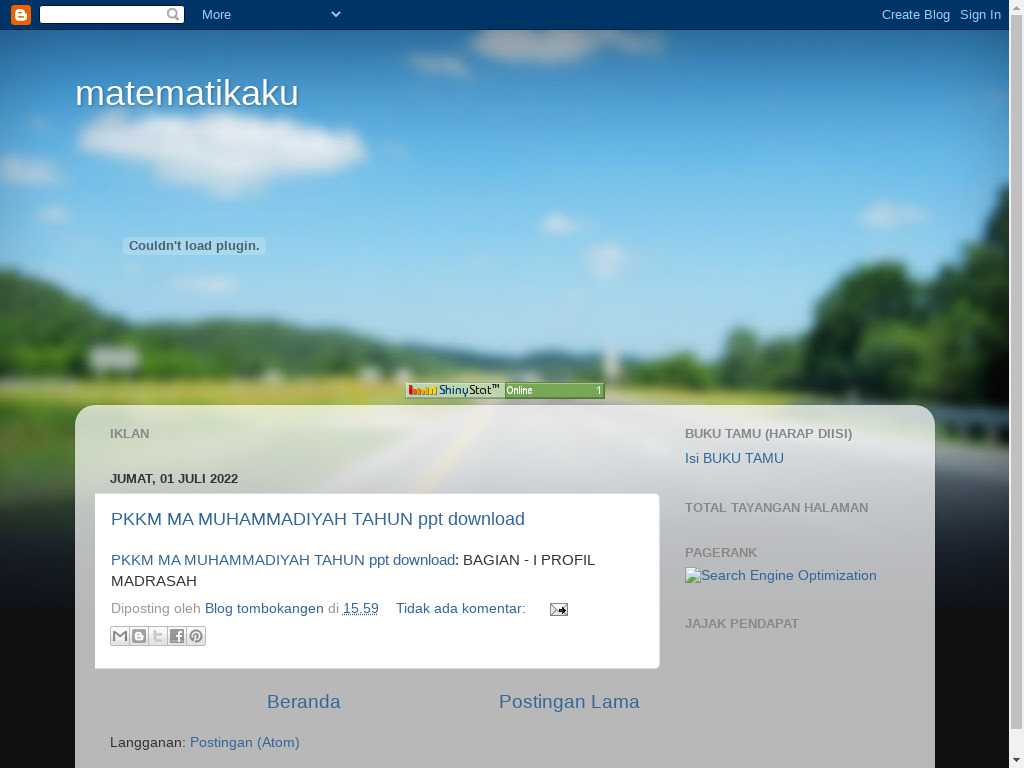The height and width of the screenshot is (768, 1024).
Task: Click the JUMAT, 01 JULI 2022 date header
Action: tap(174, 479)
